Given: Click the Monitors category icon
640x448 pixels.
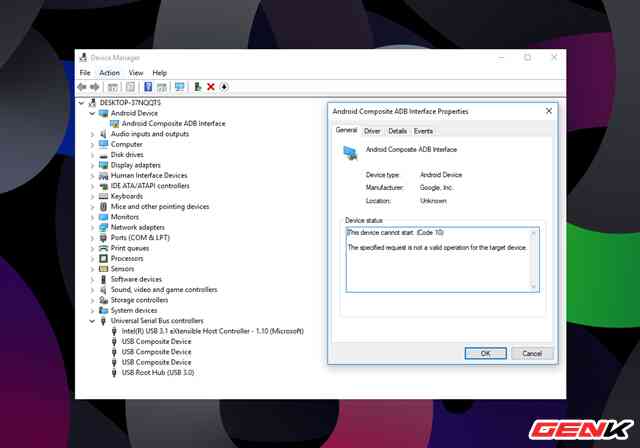Looking at the screenshot, I should pos(104,217).
